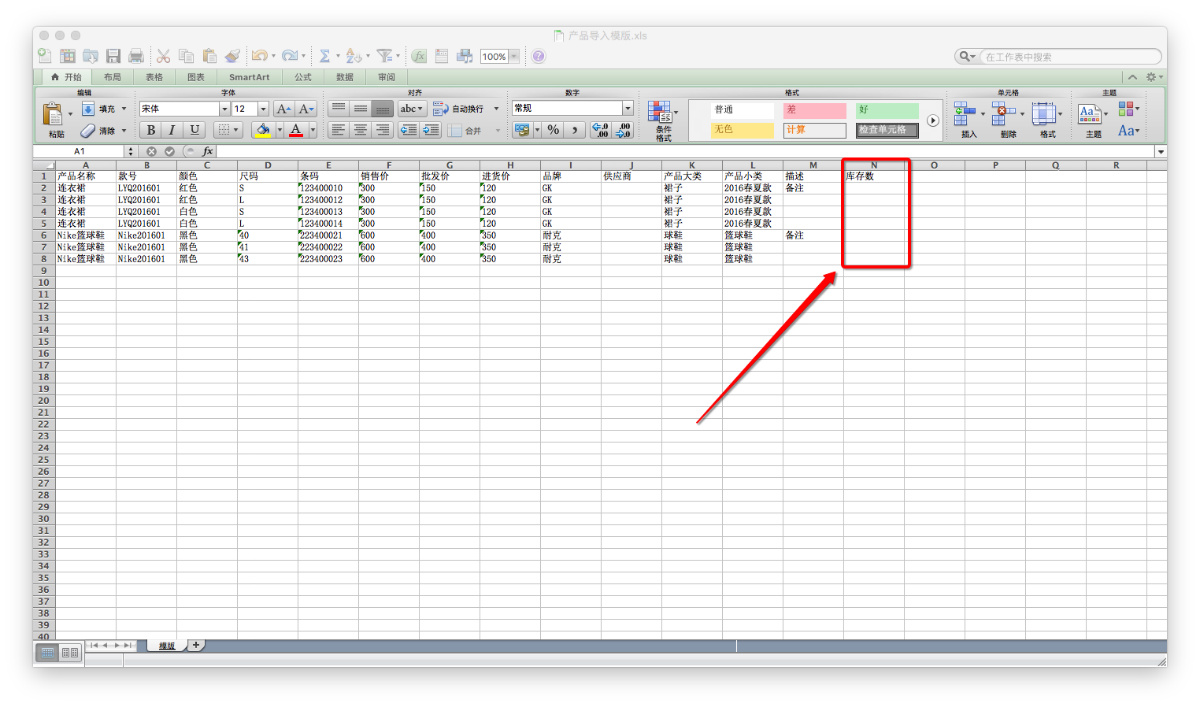The height and width of the screenshot is (706, 1200).
Task: Decrease font size with A down button
Action: pos(306,108)
